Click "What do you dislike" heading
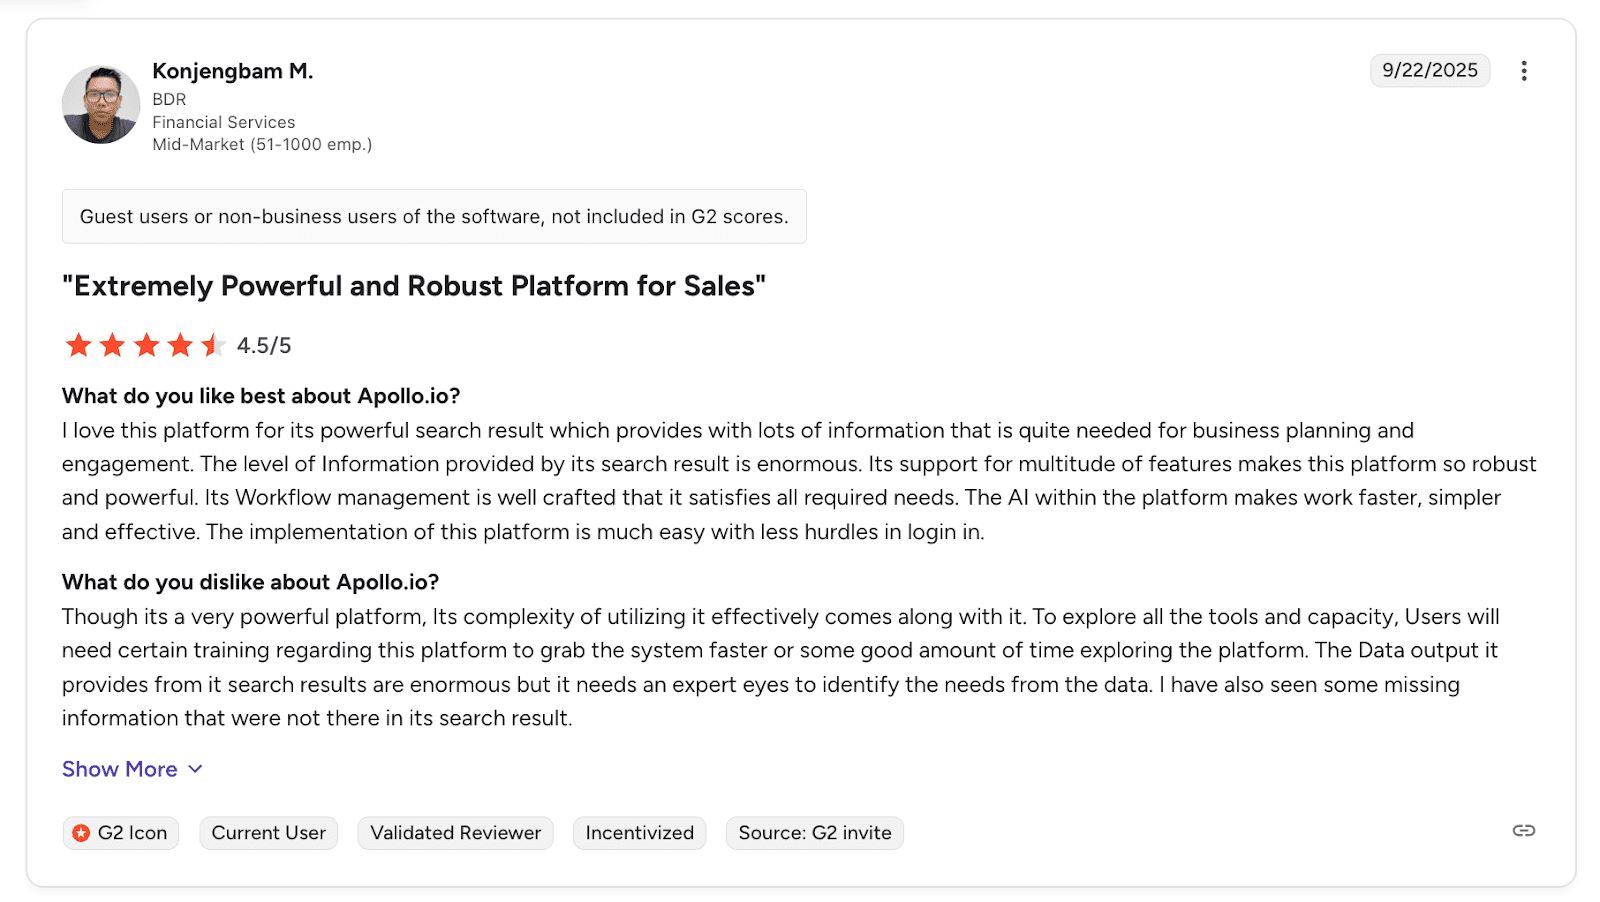Viewport: 1600px width, 902px height. [250, 582]
